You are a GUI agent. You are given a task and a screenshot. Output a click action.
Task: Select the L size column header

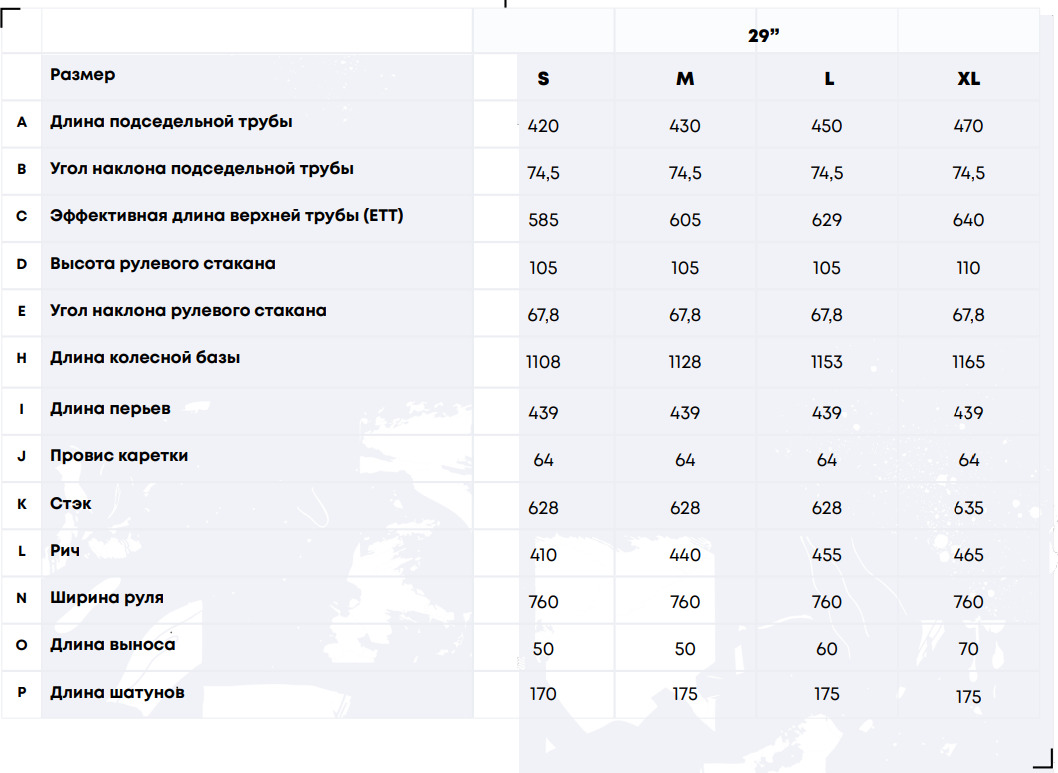(829, 79)
